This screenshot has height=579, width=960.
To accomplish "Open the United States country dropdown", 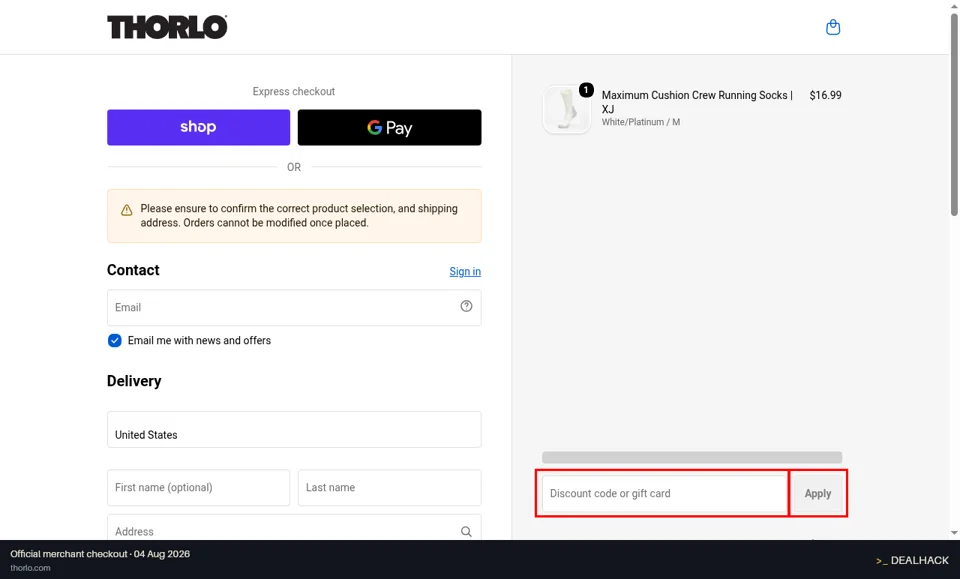I will click(294, 429).
